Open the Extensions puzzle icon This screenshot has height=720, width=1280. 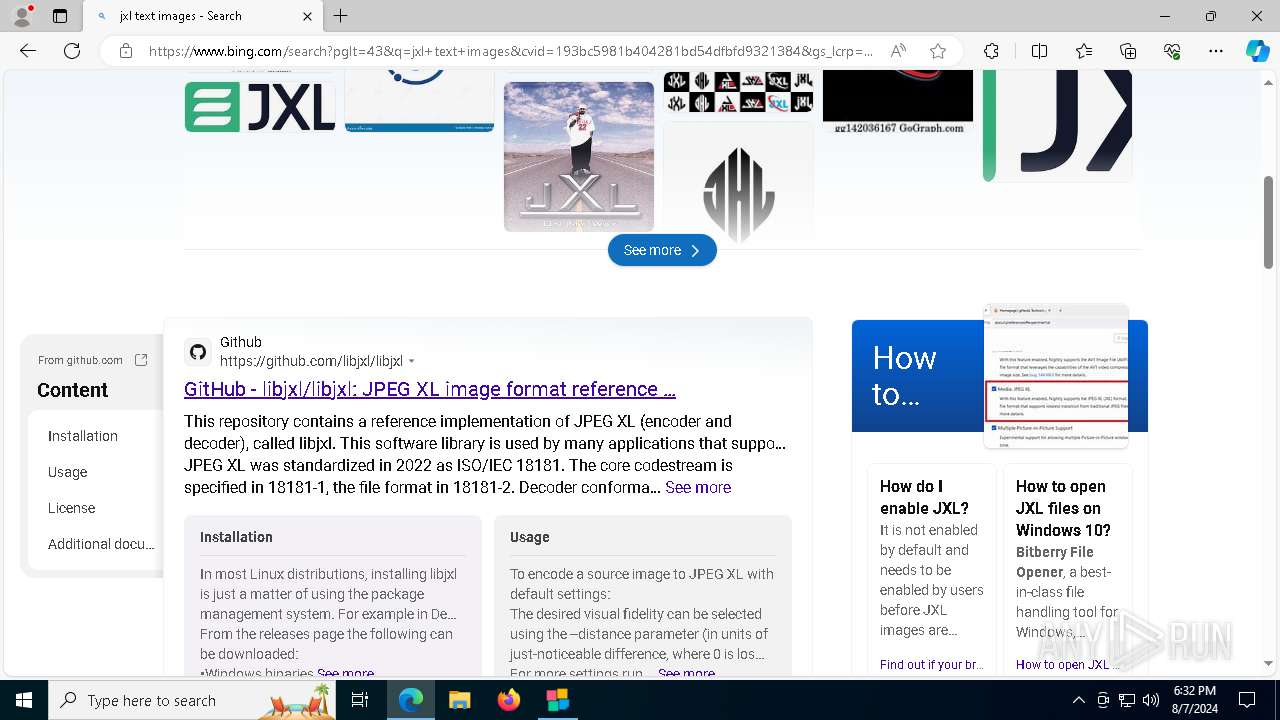coord(991,51)
